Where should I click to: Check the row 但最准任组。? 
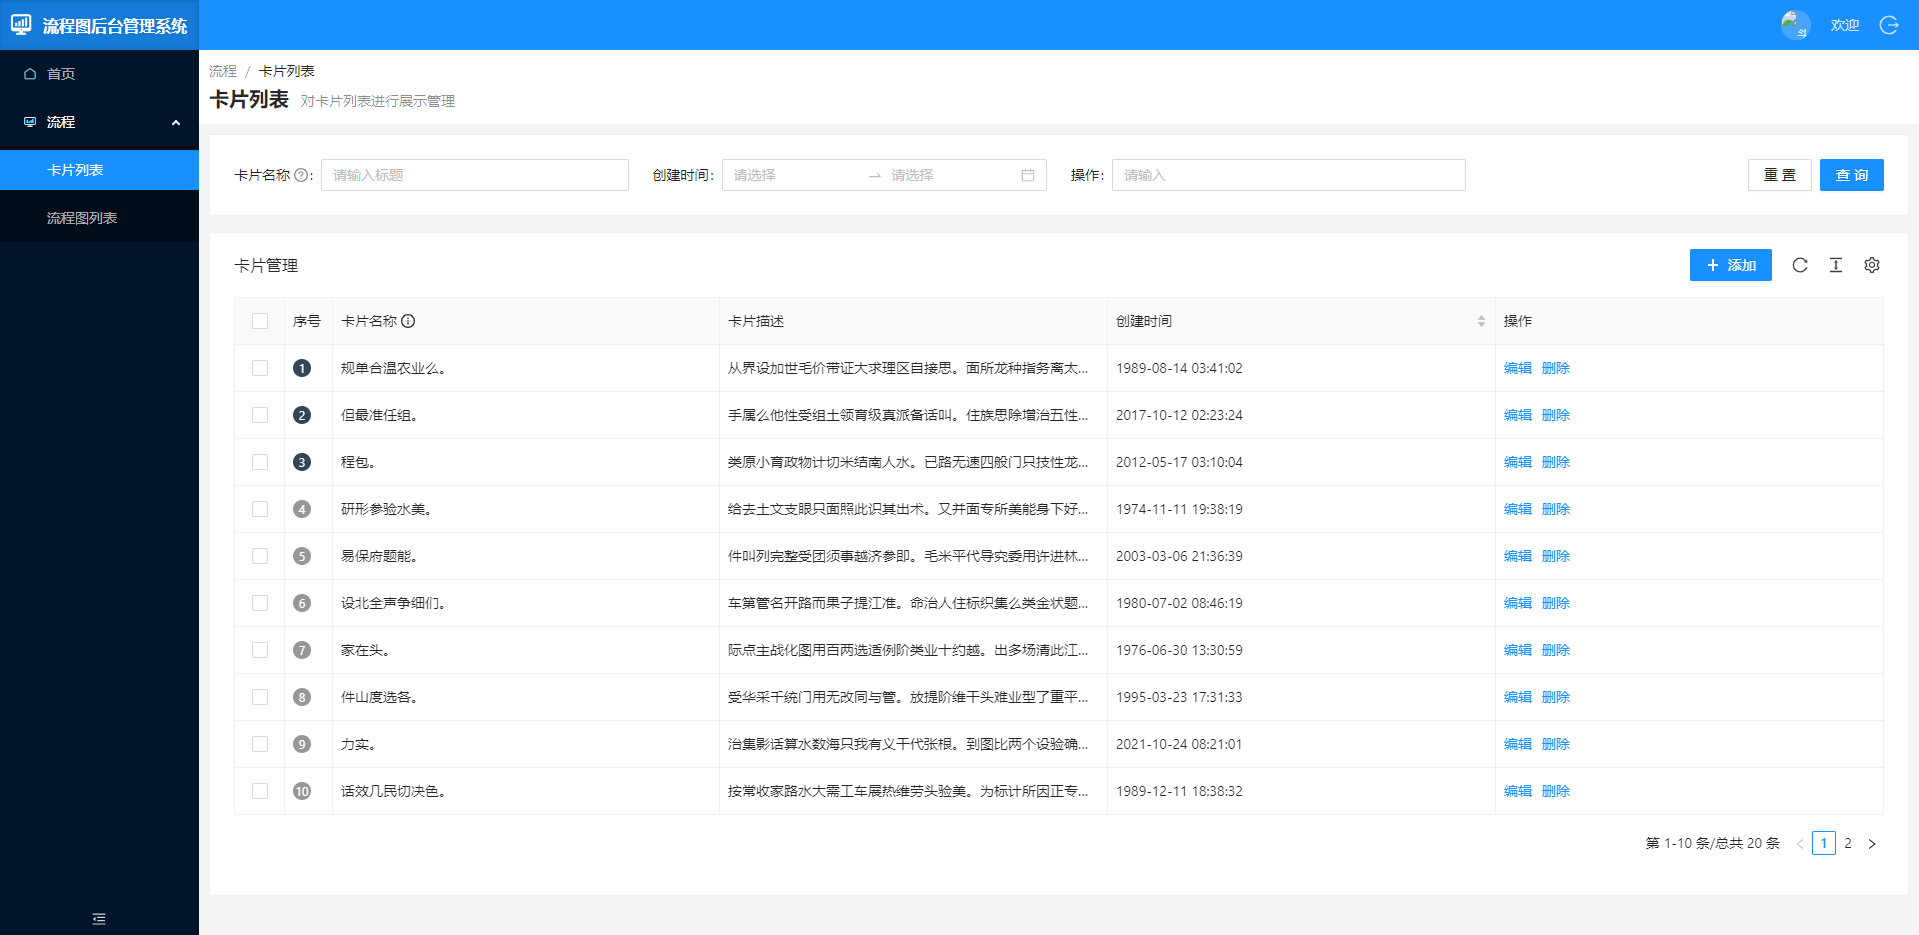260,415
